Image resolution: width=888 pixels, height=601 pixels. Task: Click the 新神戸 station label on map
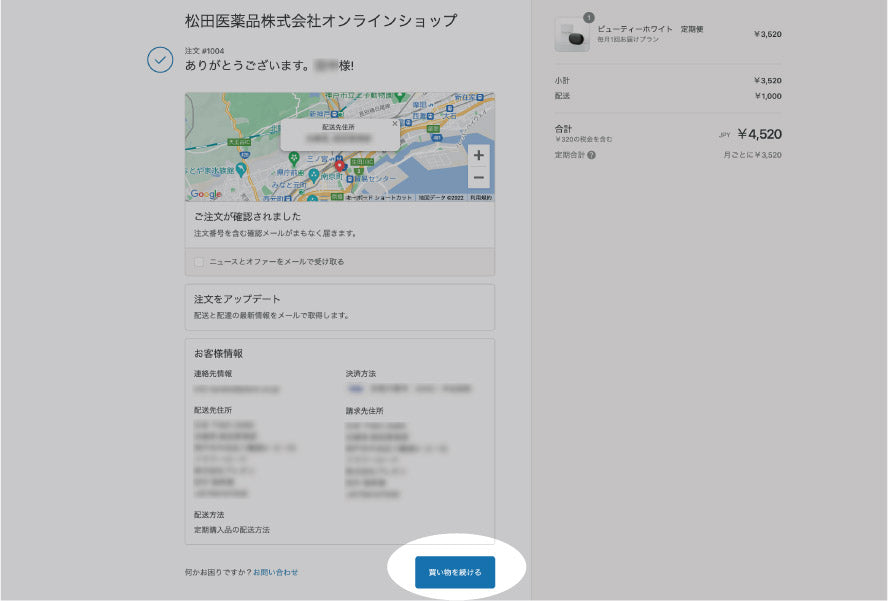click(319, 114)
